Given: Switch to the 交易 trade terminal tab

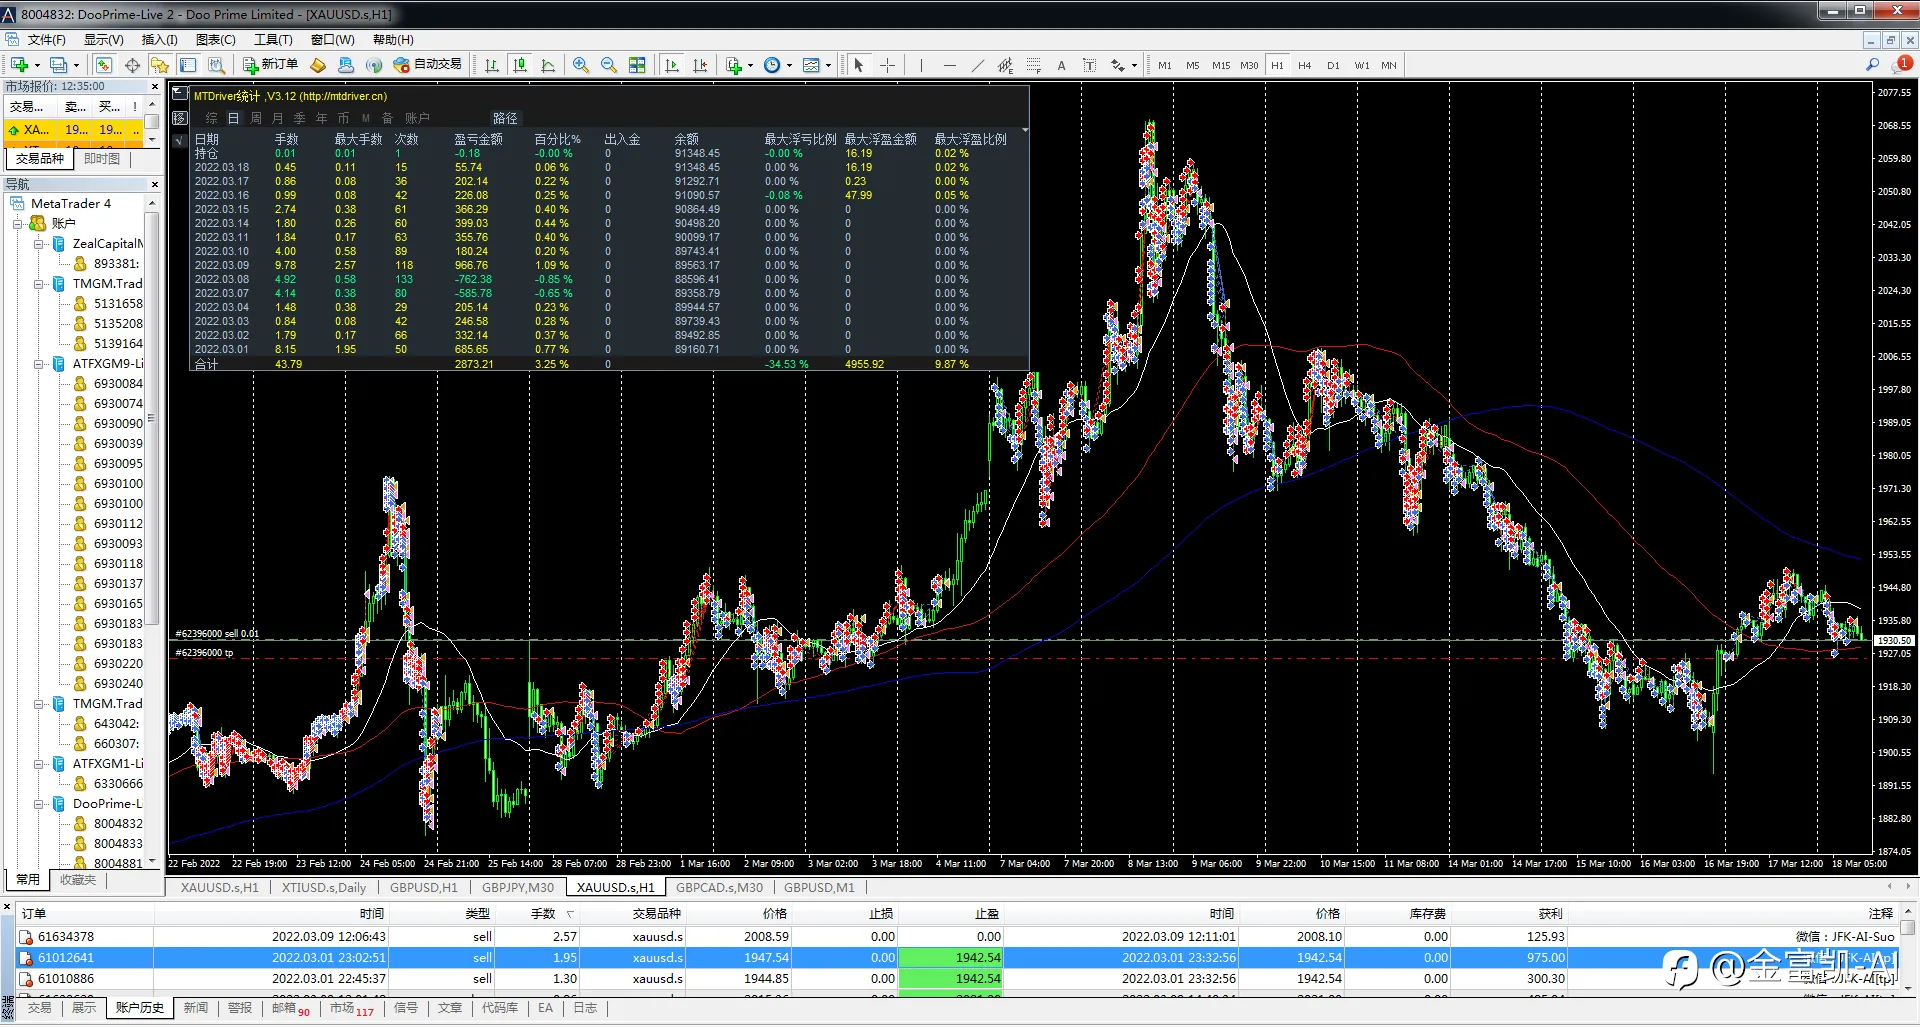Looking at the screenshot, I should pyautogui.click(x=40, y=1008).
